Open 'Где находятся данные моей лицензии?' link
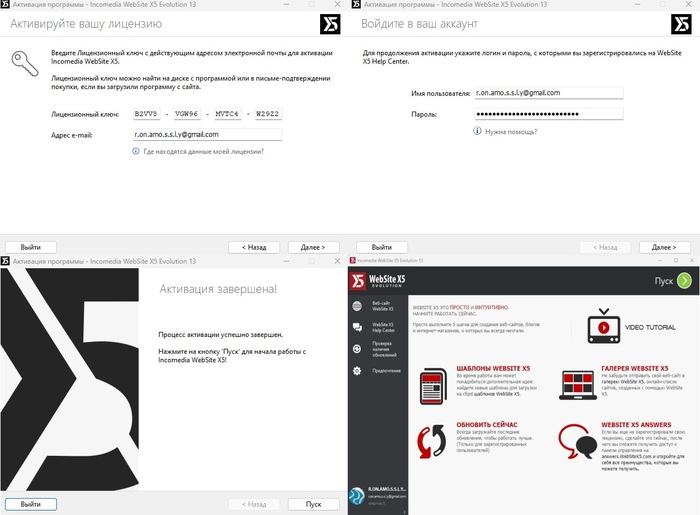The height and width of the screenshot is (515, 700). point(204,152)
